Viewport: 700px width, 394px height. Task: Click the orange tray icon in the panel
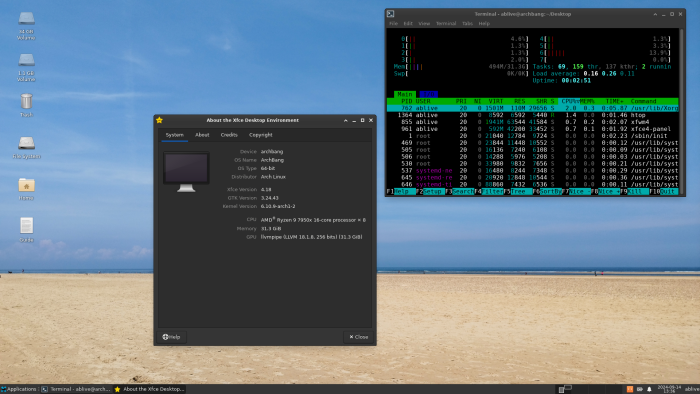(x=629, y=389)
